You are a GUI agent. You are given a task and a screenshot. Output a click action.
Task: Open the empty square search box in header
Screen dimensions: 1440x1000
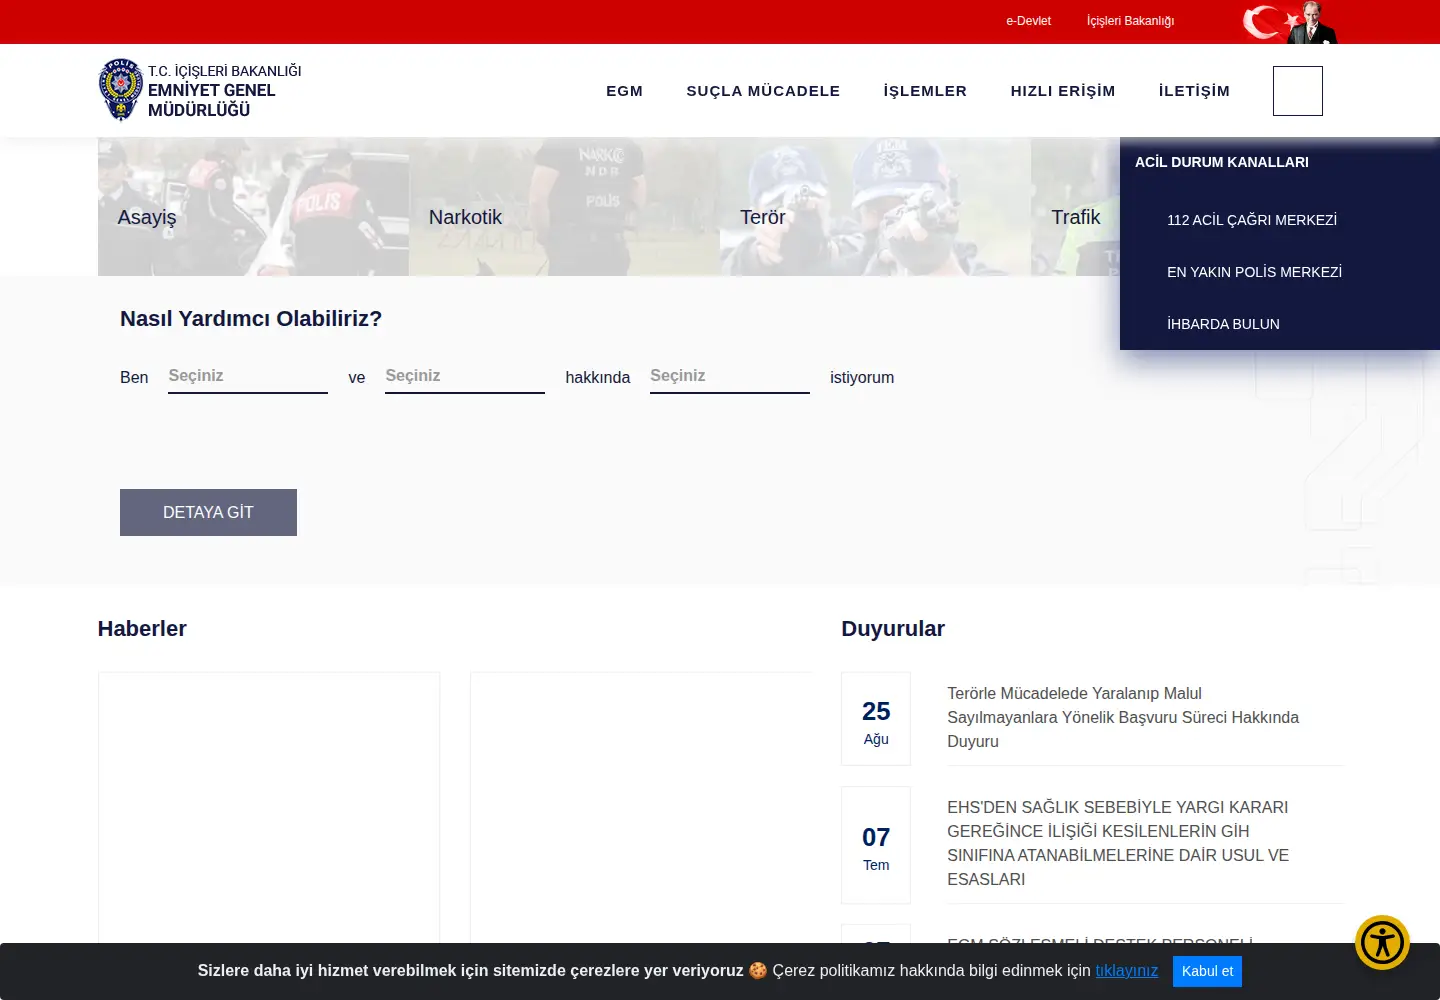coord(1298,91)
